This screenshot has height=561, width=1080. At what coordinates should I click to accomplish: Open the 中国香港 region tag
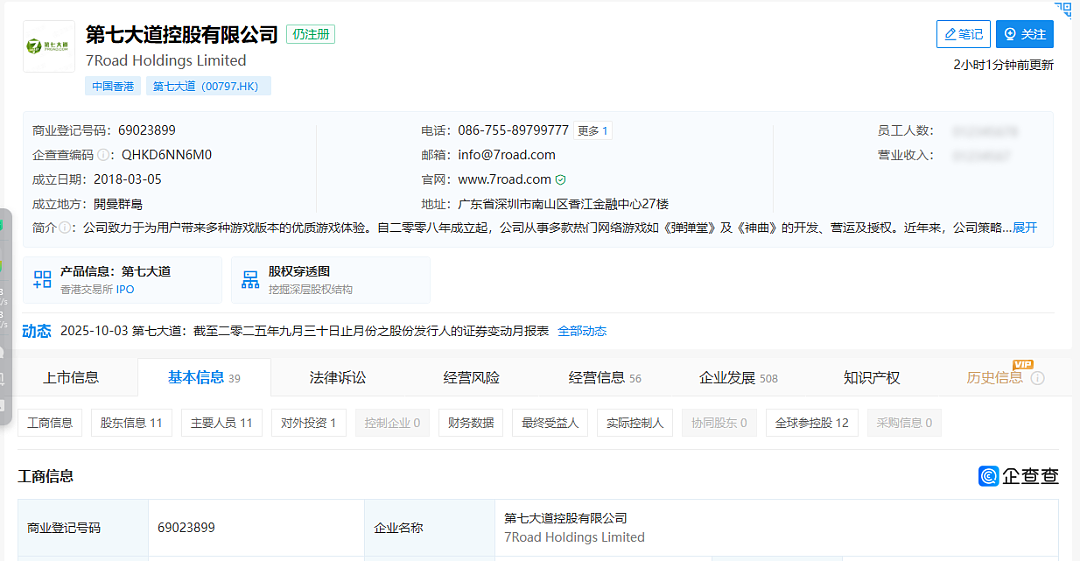pyautogui.click(x=113, y=86)
